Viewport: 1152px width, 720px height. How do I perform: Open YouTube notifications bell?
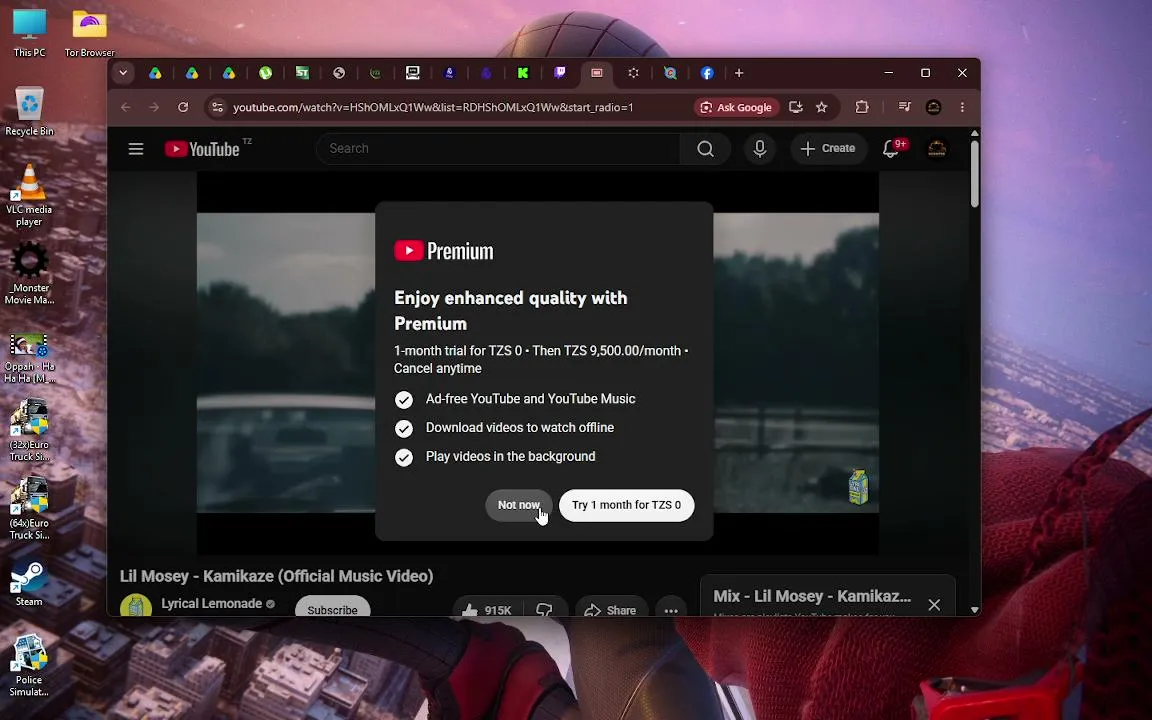click(891, 149)
